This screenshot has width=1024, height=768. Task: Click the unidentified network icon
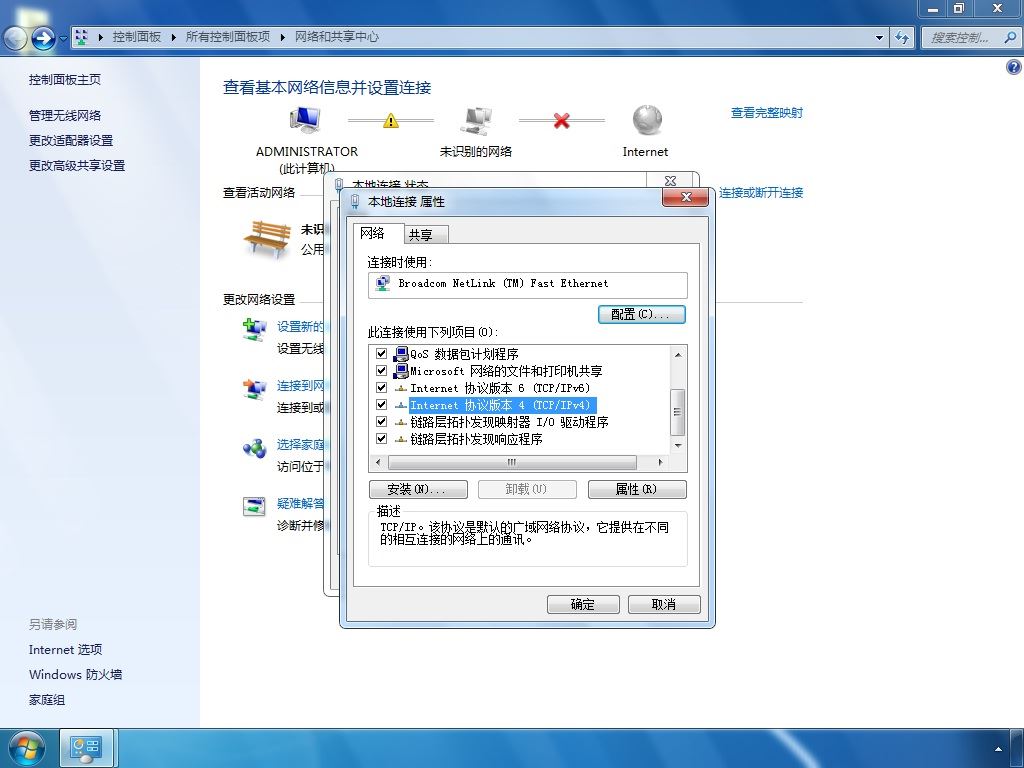(476, 121)
